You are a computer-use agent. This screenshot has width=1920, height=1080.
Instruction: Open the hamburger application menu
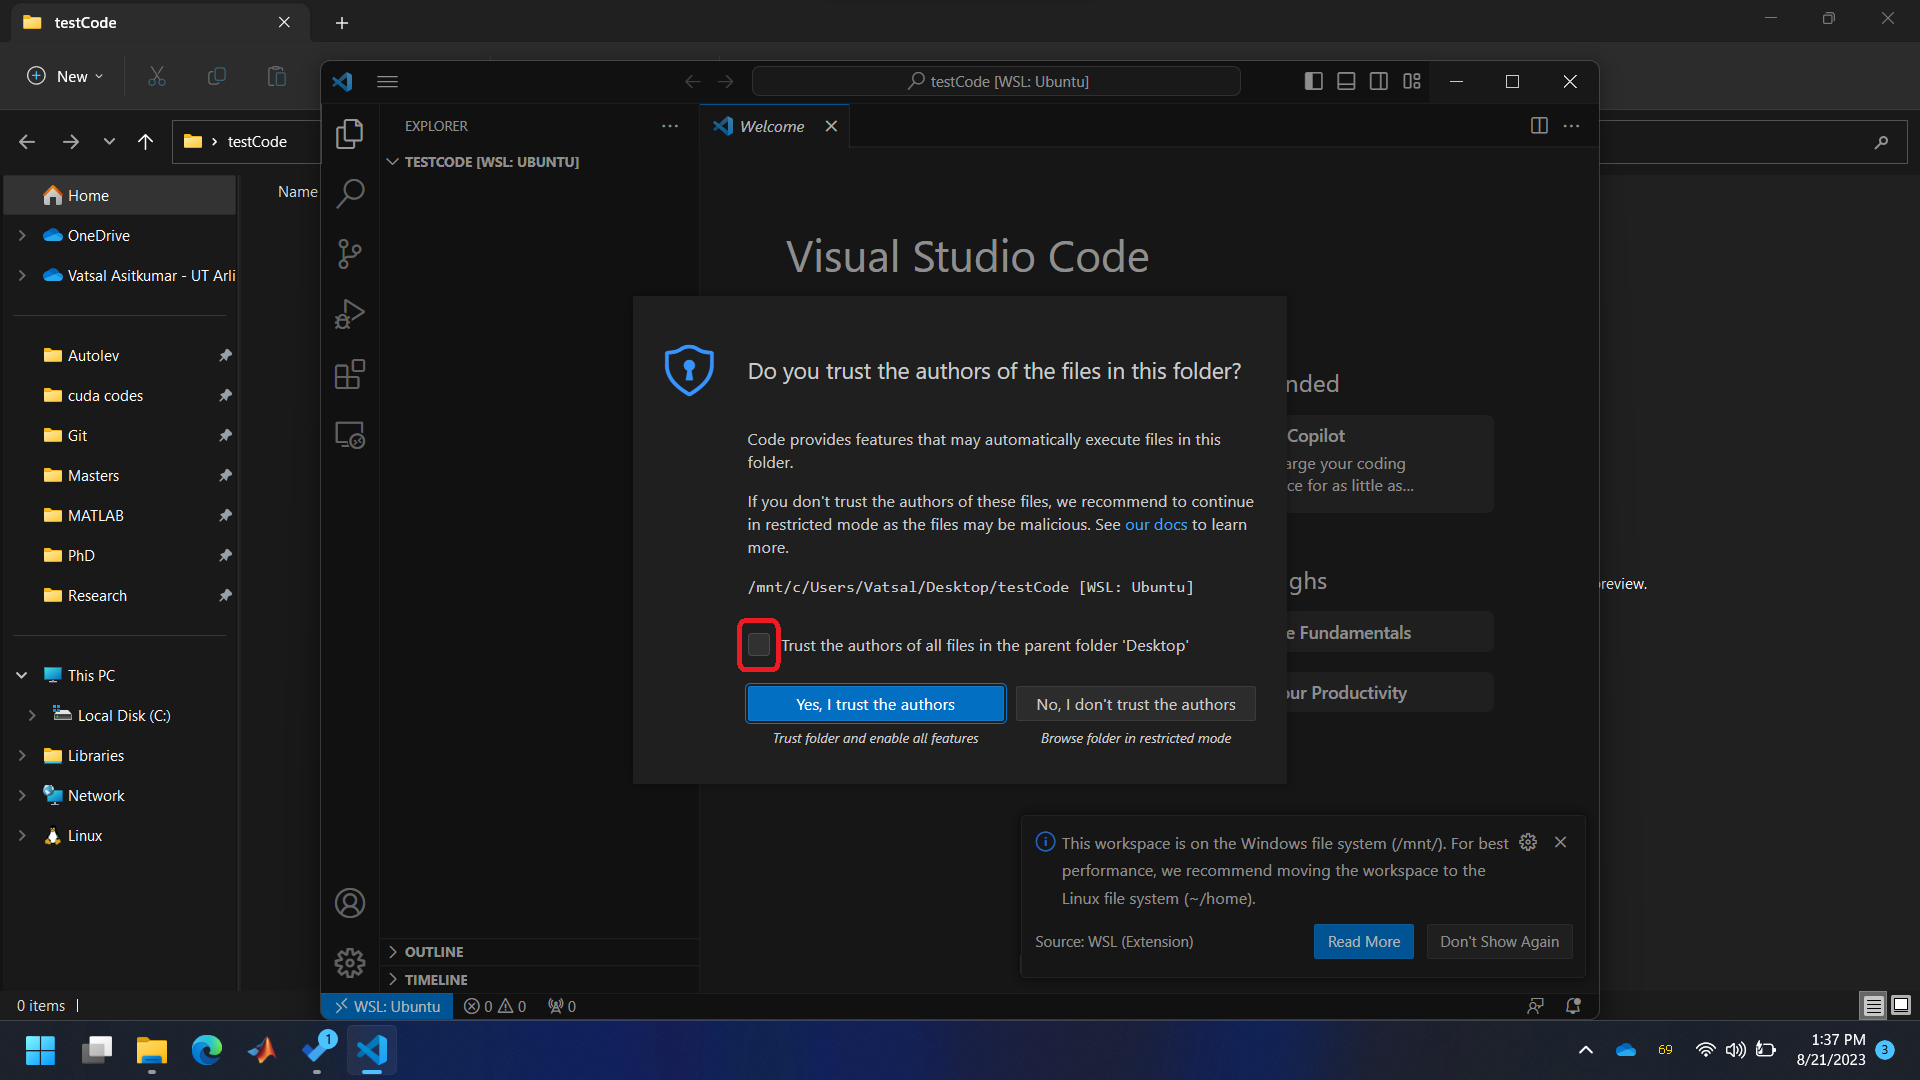(x=388, y=81)
